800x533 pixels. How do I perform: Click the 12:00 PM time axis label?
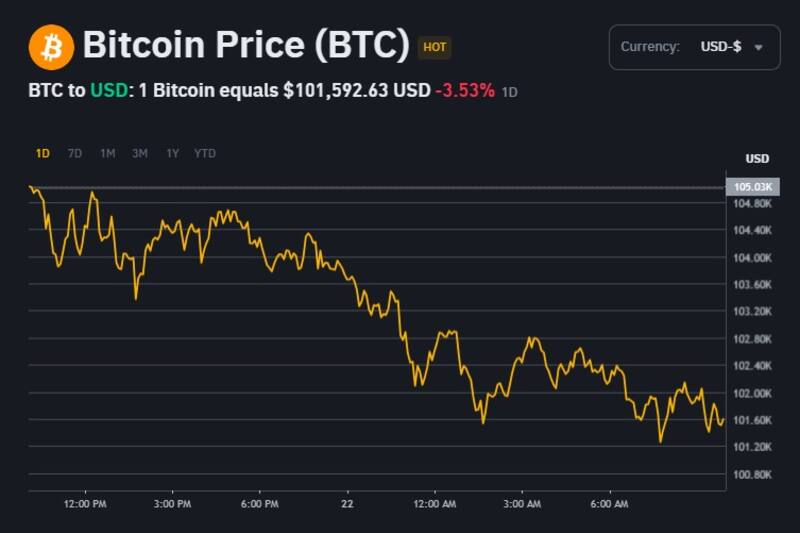coord(84,503)
